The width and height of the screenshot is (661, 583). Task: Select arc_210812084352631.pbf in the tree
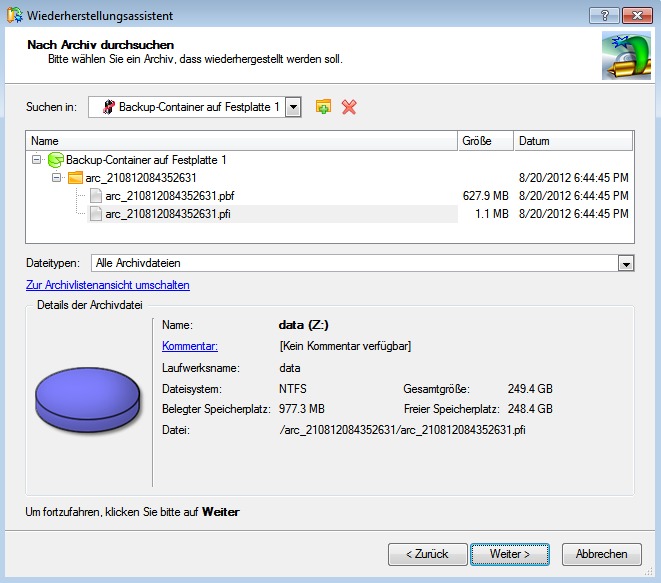pyautogui.click(x=170, y=196)
